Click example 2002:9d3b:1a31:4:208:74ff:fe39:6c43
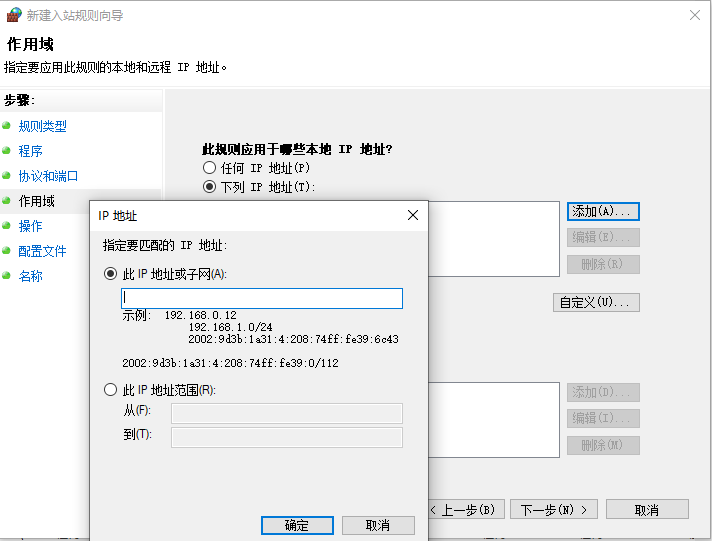 coord(293,339)
